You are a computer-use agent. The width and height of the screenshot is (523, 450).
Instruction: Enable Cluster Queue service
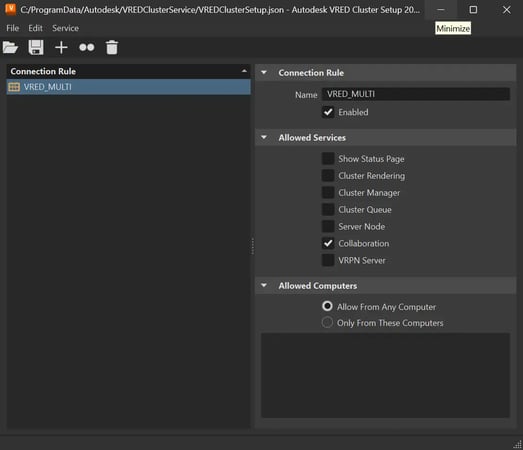click(x=328, y=209)
